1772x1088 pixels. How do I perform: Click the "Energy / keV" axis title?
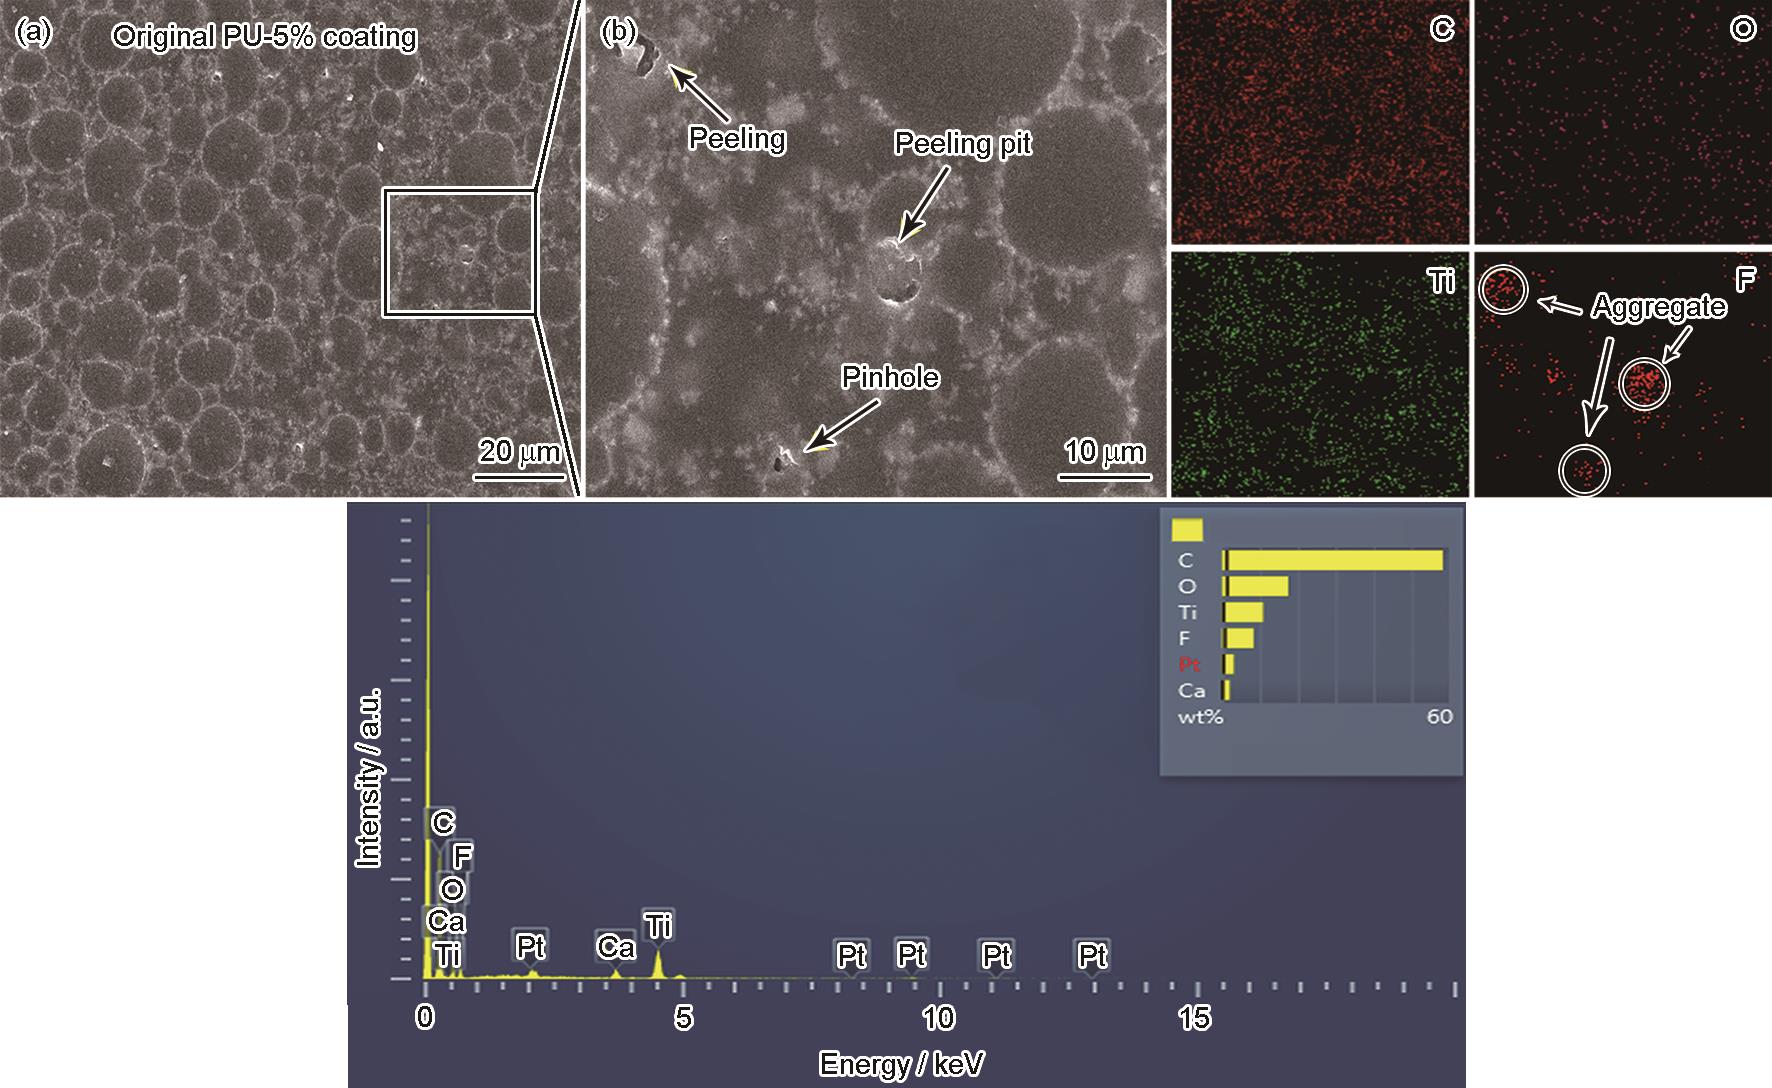click(901, 1064)
